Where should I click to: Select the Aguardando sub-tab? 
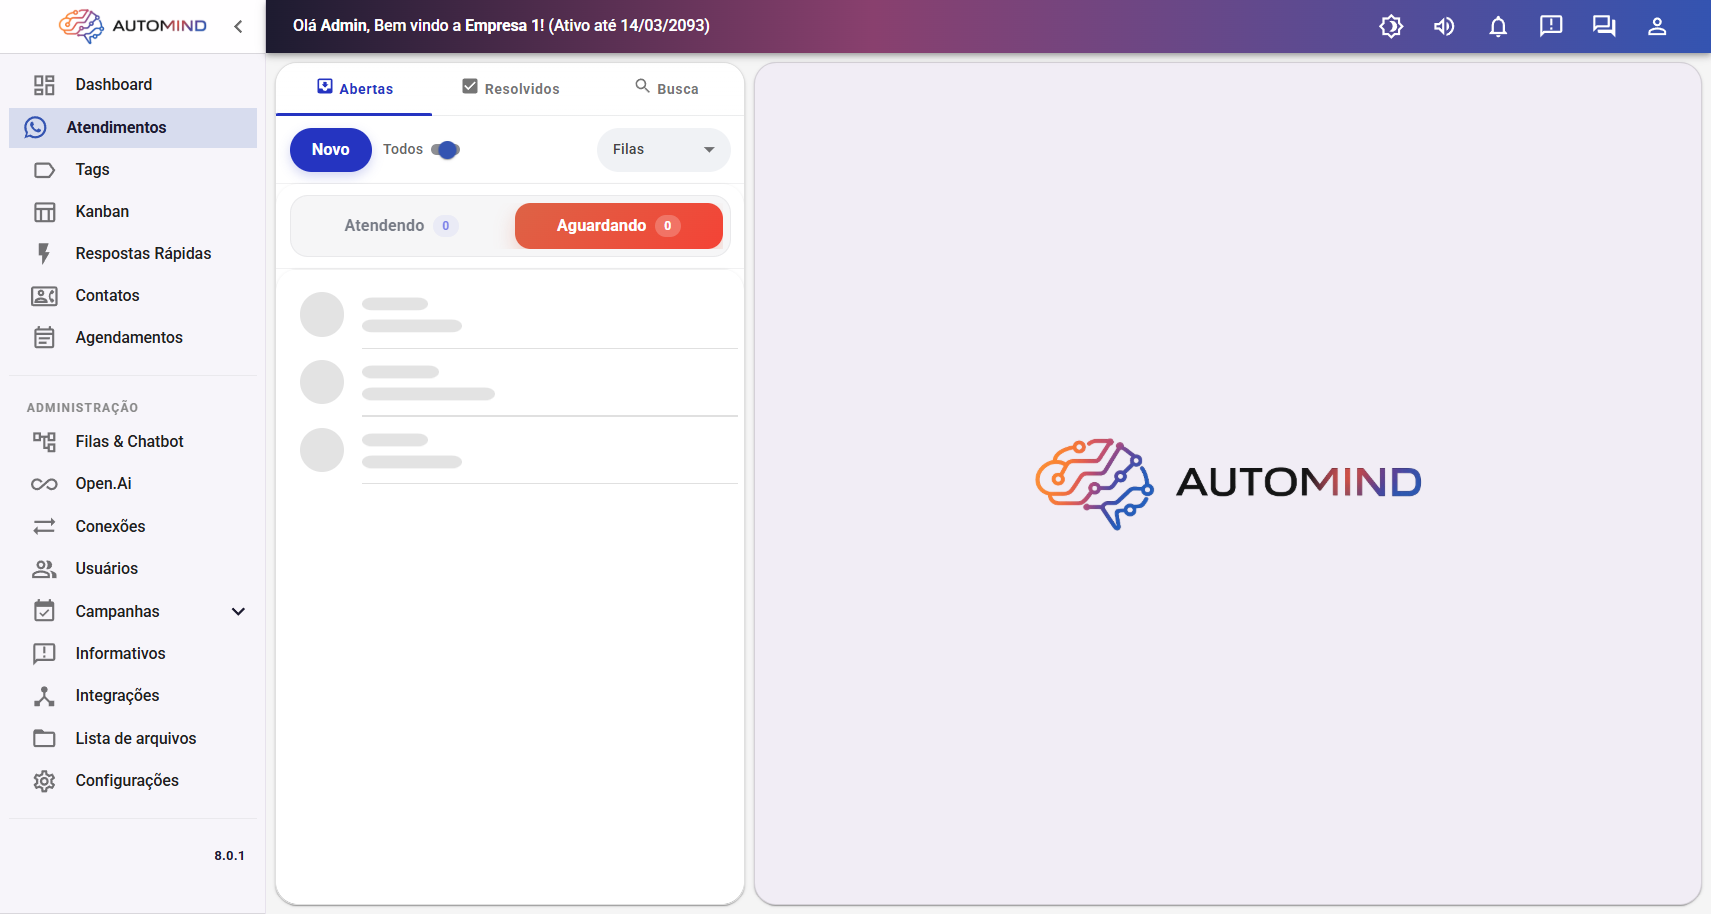click(x=619, y=226)
